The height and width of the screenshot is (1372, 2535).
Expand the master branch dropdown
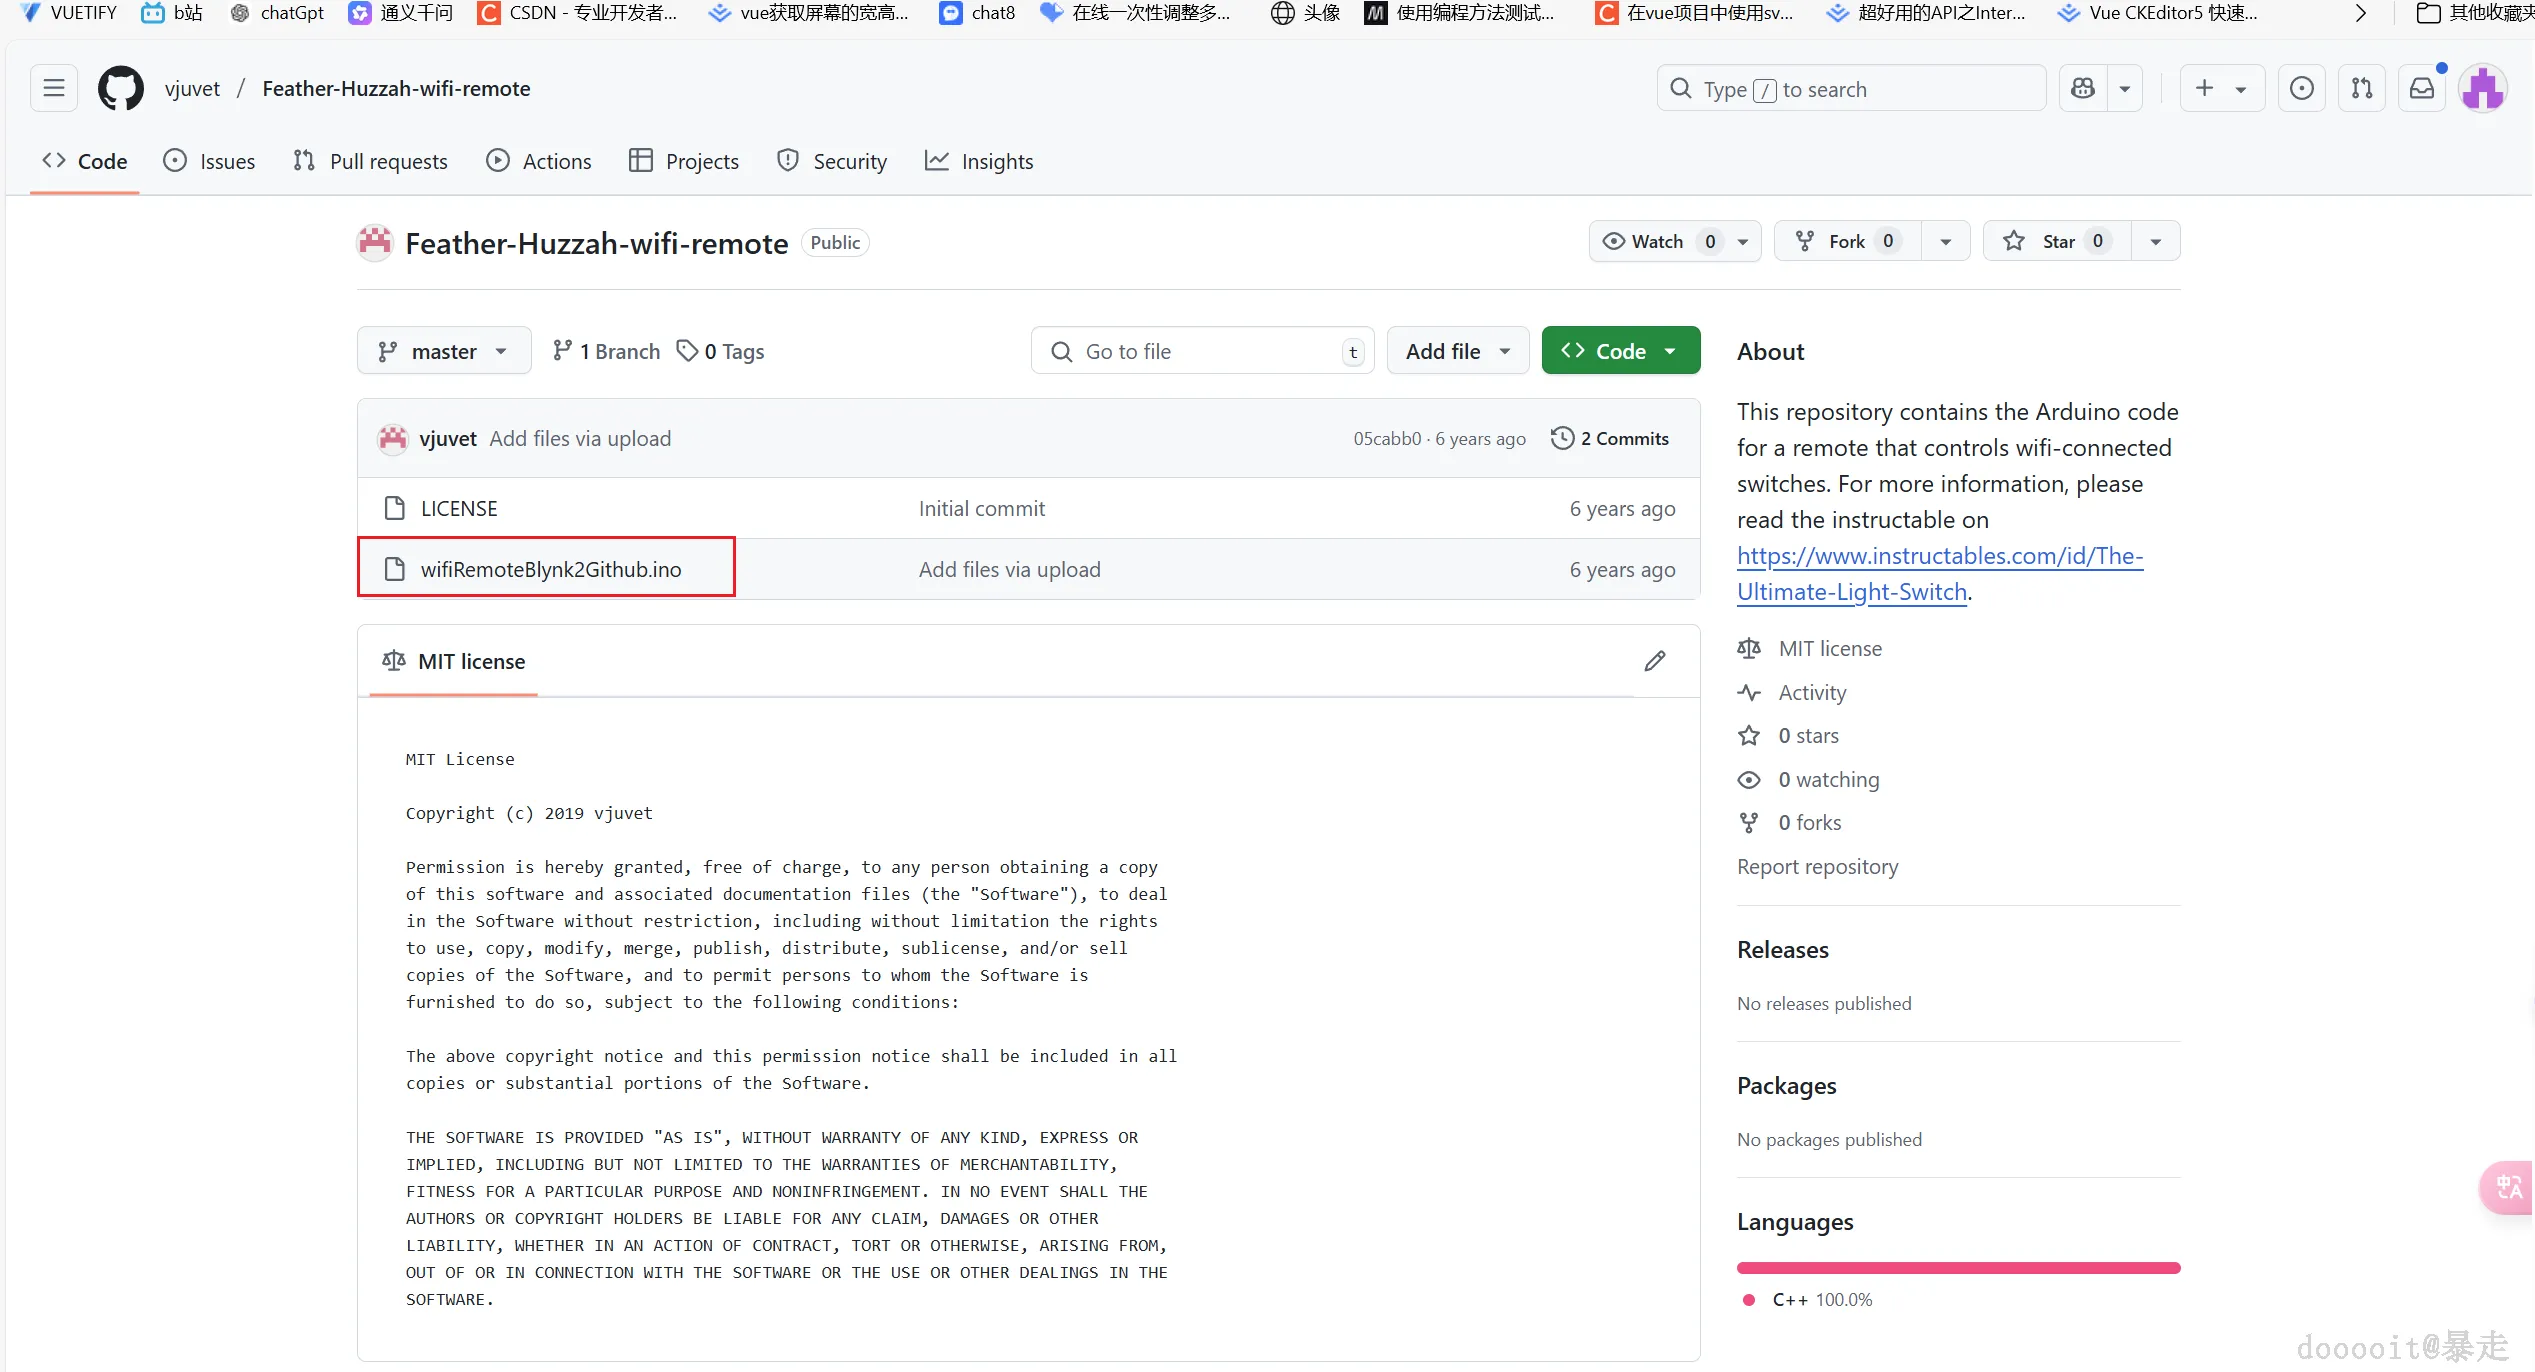pyautogui.click(x=444, y=351)
